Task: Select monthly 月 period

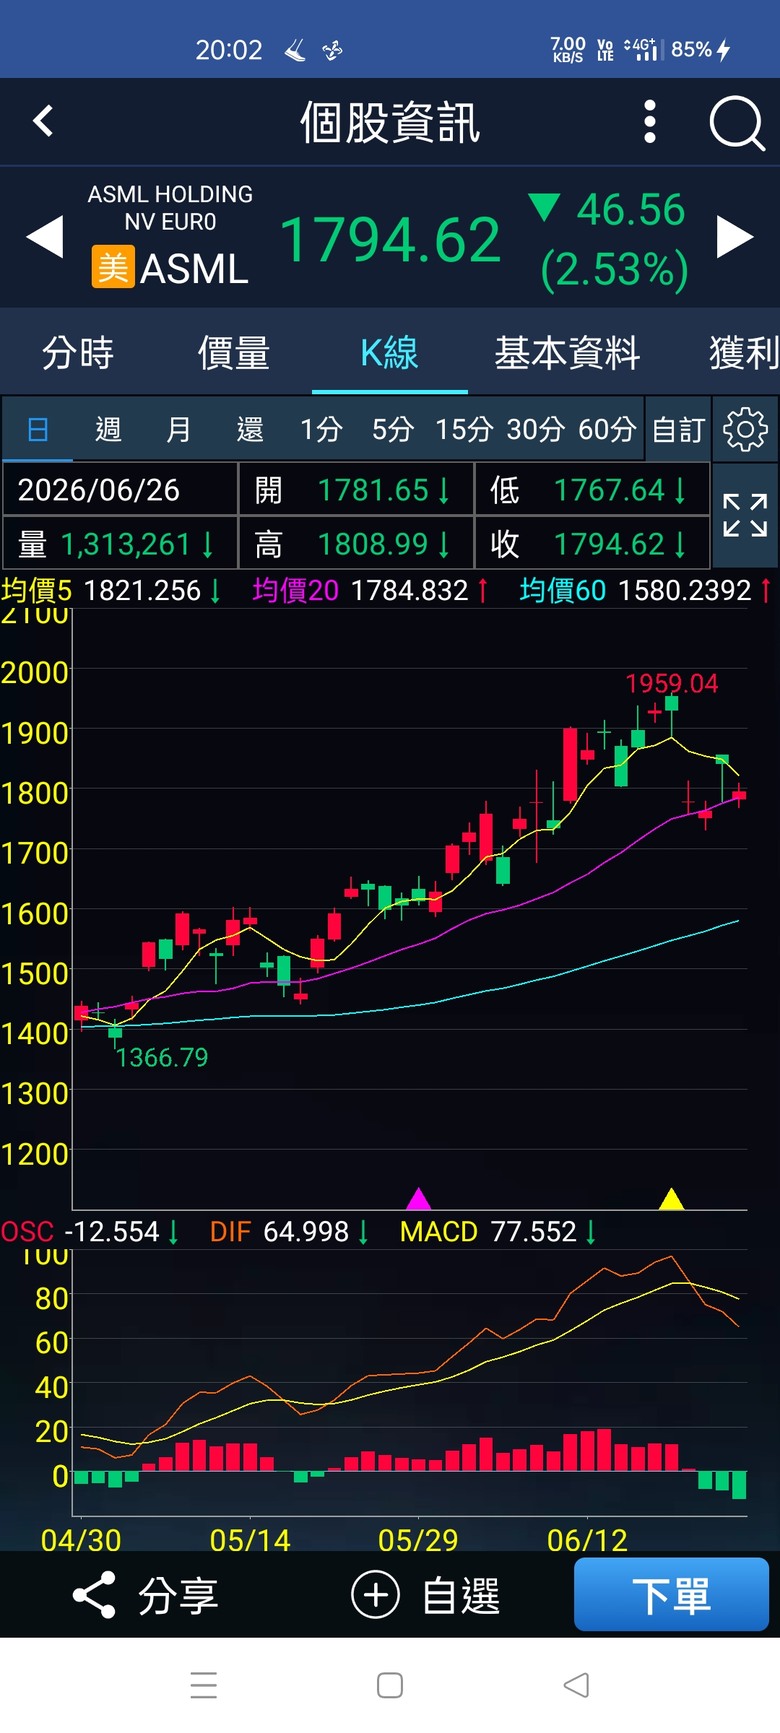Action: click(x=179, y=429)
